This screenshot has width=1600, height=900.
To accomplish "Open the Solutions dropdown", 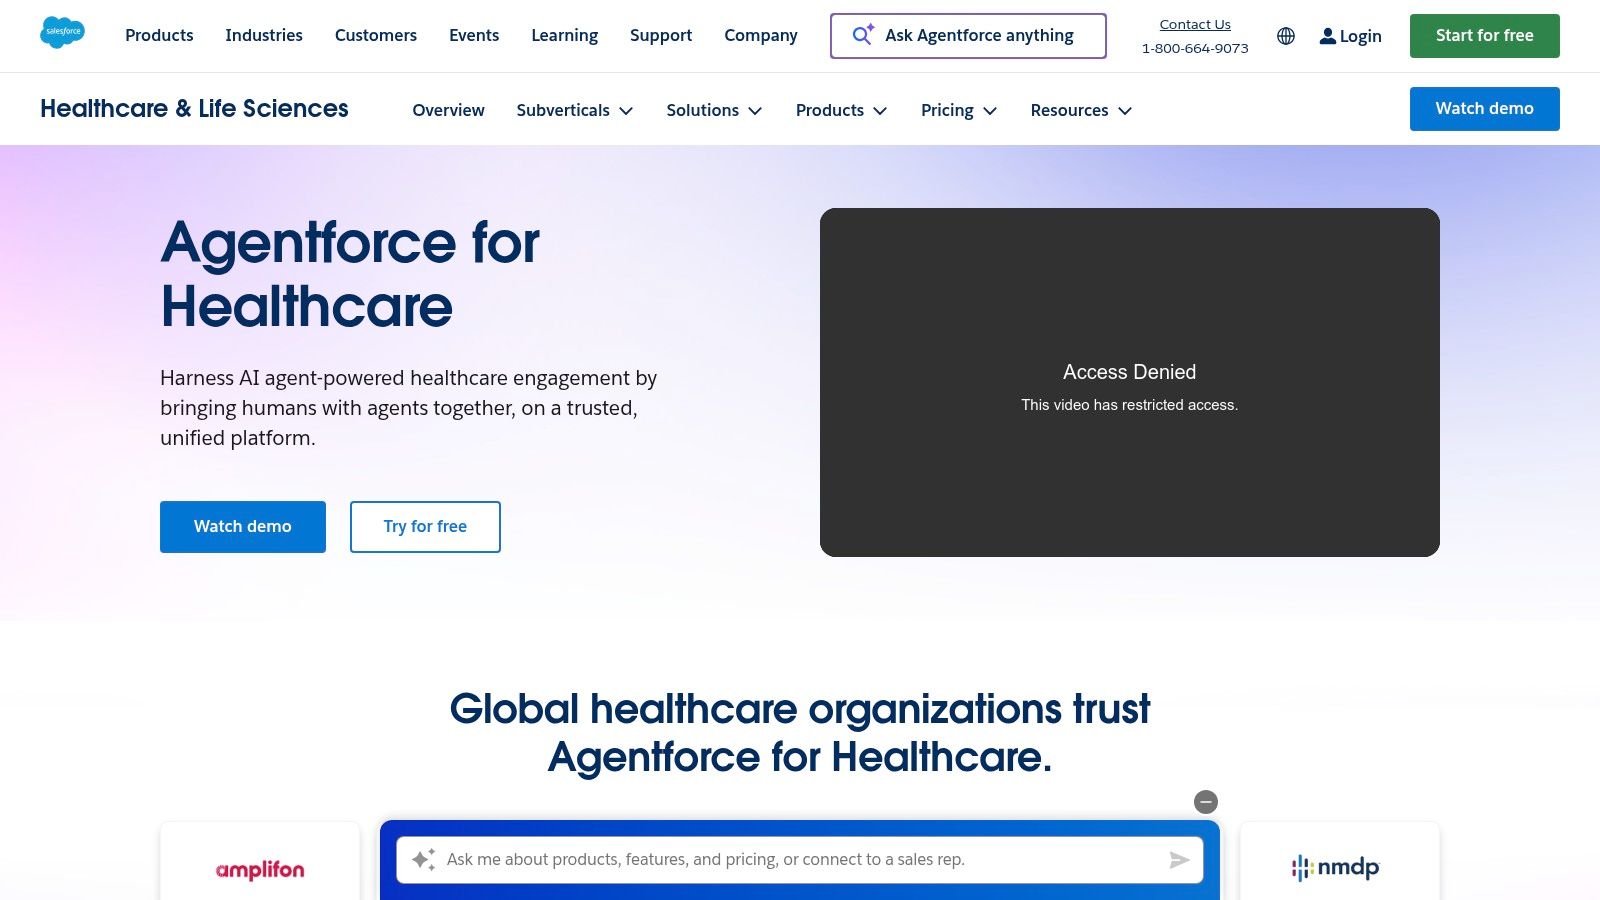I will [714, 110].
